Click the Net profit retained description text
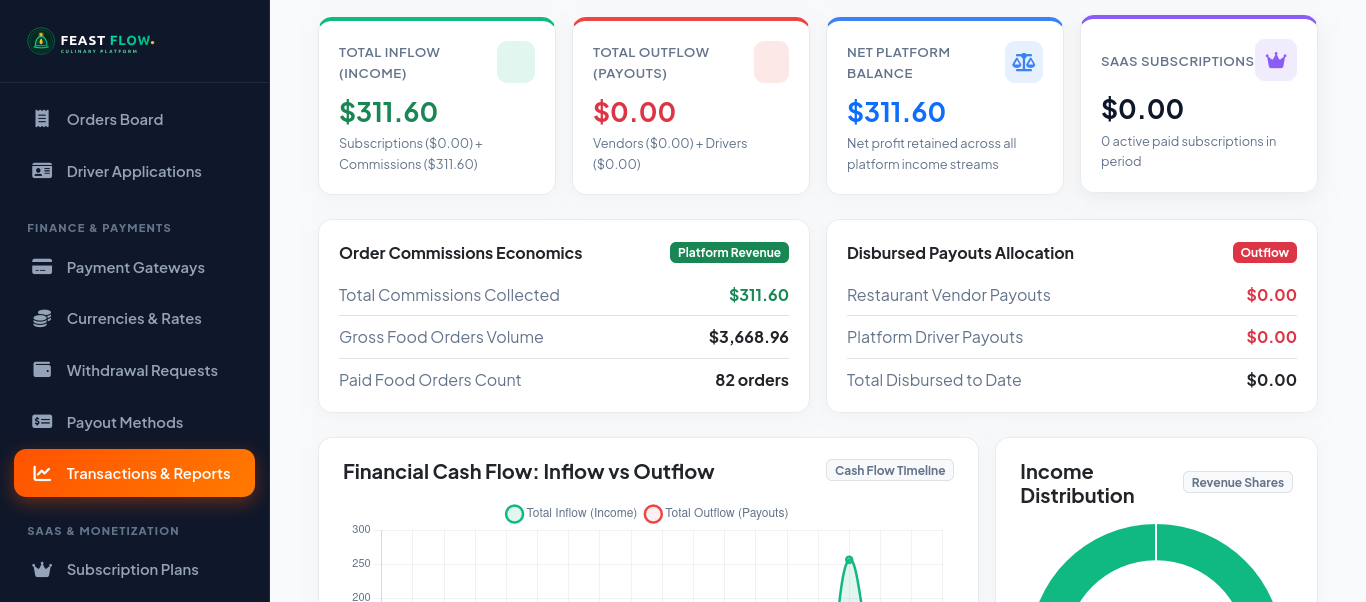This screenshot has width=1366, height=602. [931, 154]
